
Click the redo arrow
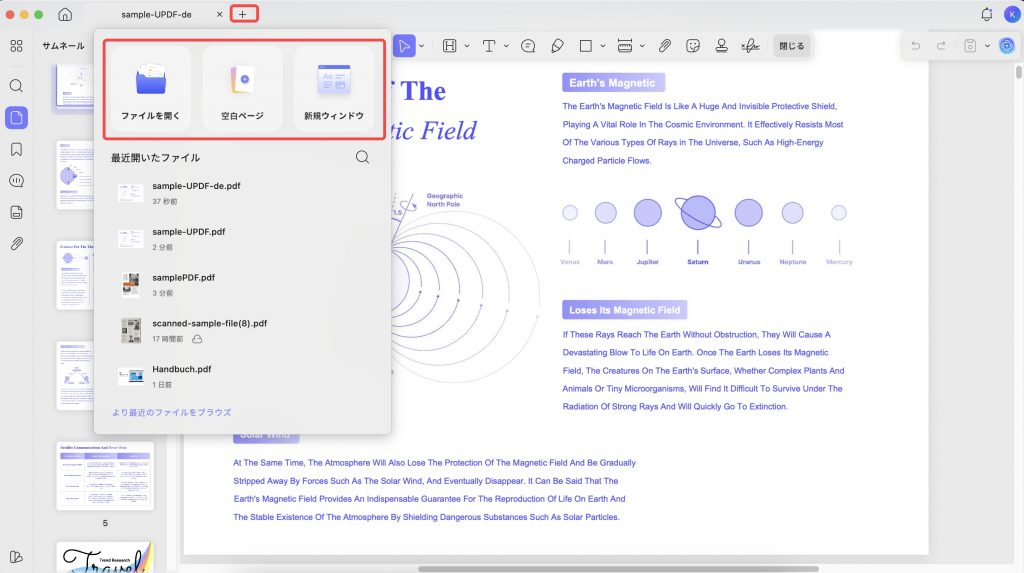tap(941, 46)
